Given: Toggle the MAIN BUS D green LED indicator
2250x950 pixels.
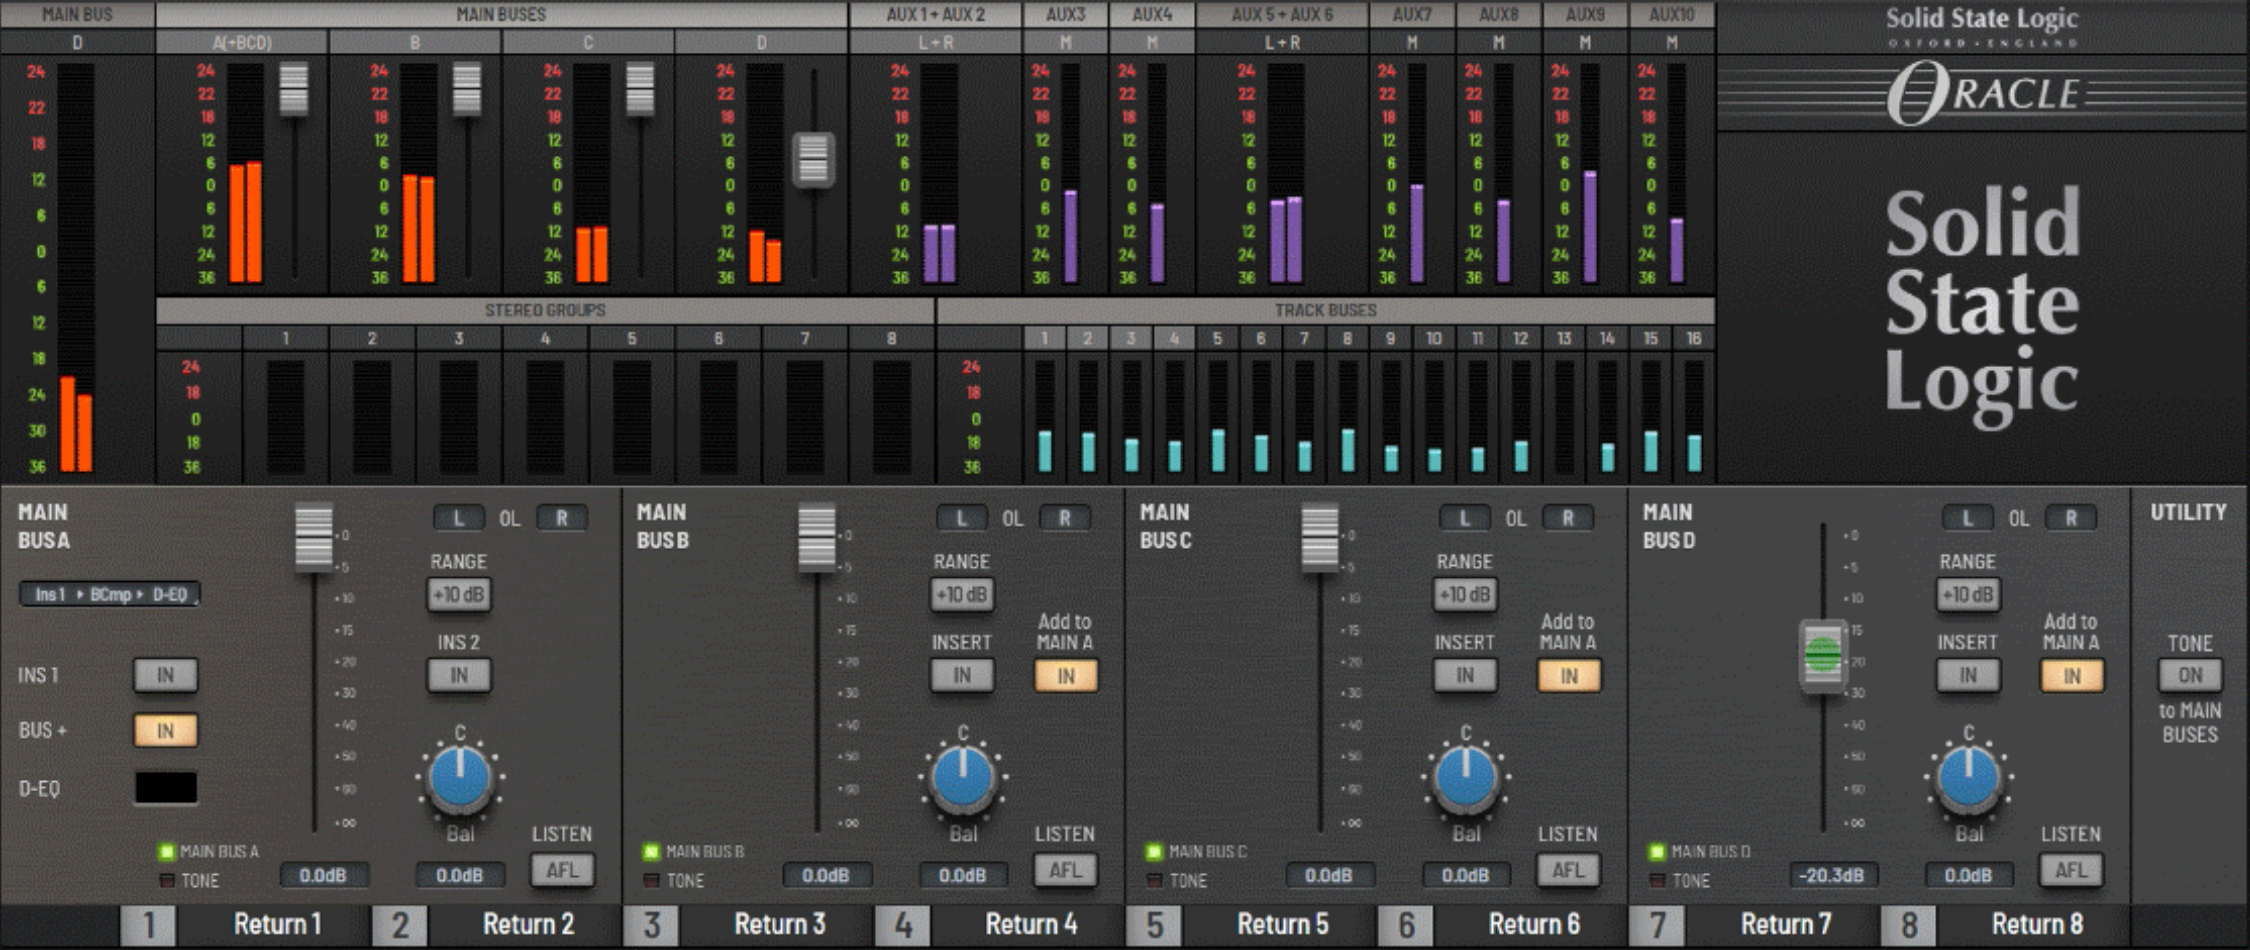Looking at the screenshot, I should tap(1657, 852).
